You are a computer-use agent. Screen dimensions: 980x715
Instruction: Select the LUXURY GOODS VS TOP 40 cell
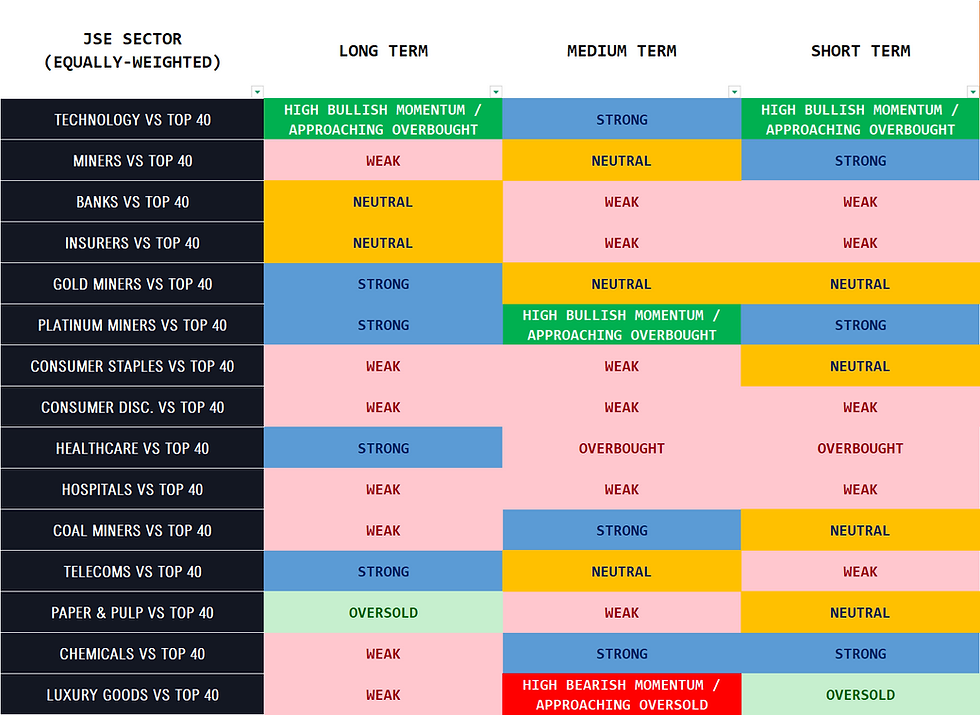tap(132, 695)
